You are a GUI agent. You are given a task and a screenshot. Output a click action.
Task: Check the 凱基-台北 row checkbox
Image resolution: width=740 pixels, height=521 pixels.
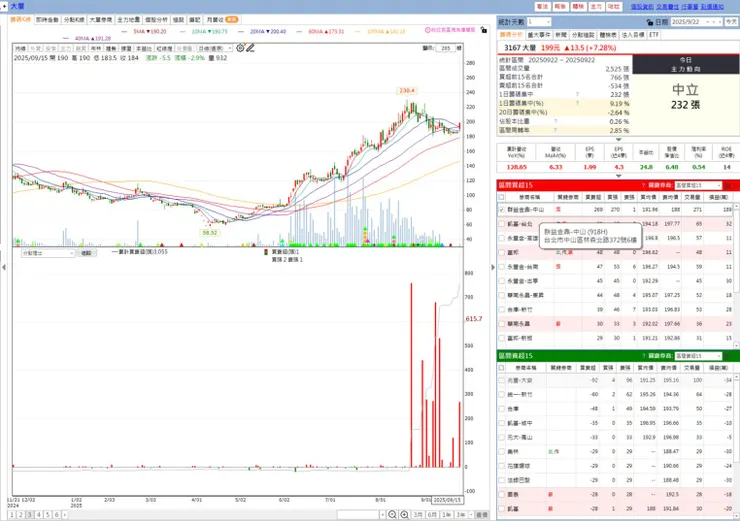click(501, 224)
